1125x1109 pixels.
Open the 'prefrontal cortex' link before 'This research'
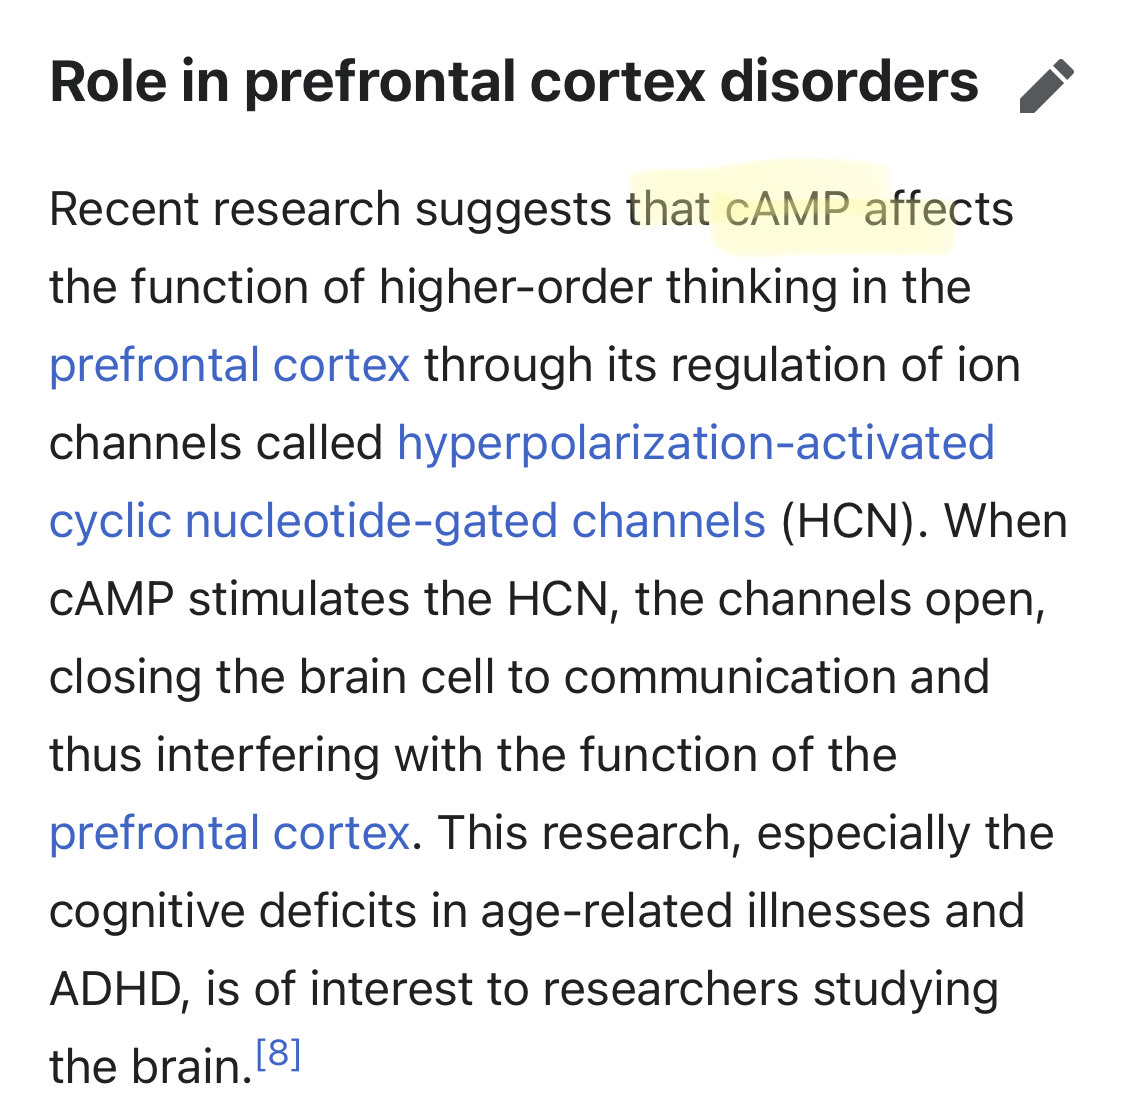(x=230, y=833)
